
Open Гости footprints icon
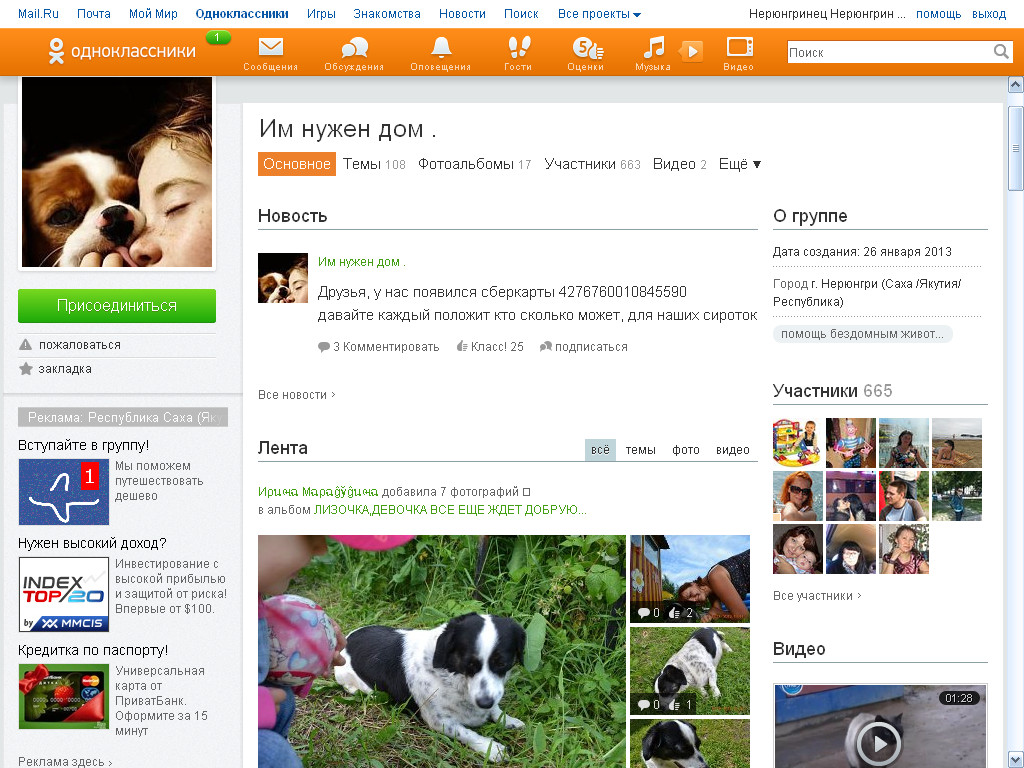(x=518, y=48)
